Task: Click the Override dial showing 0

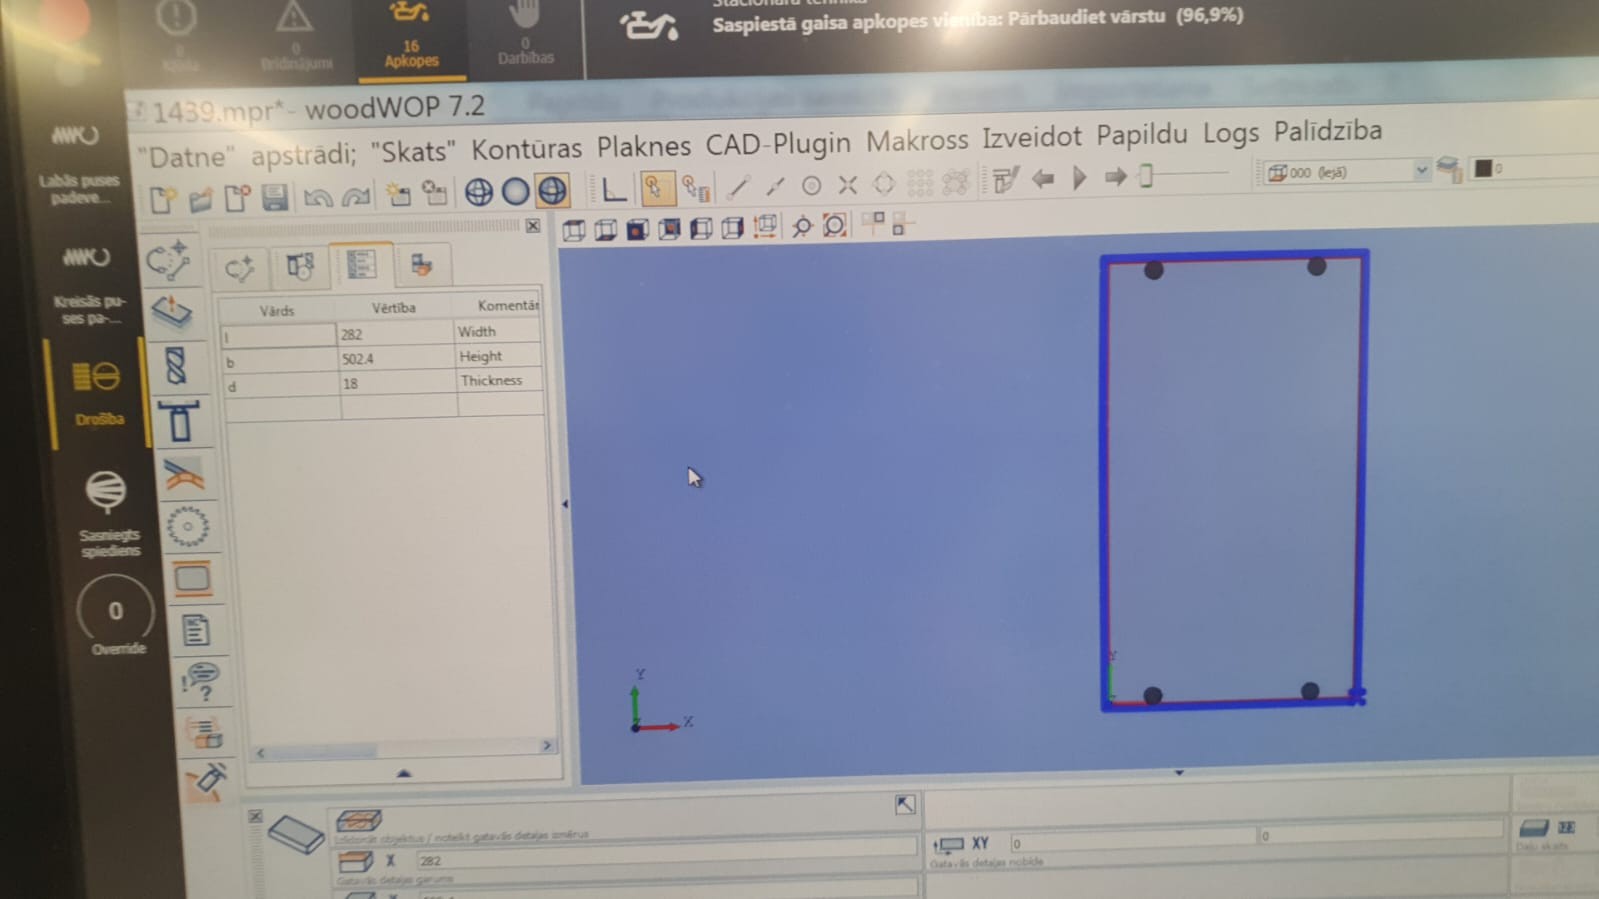Action: click(x=116, y=612)
